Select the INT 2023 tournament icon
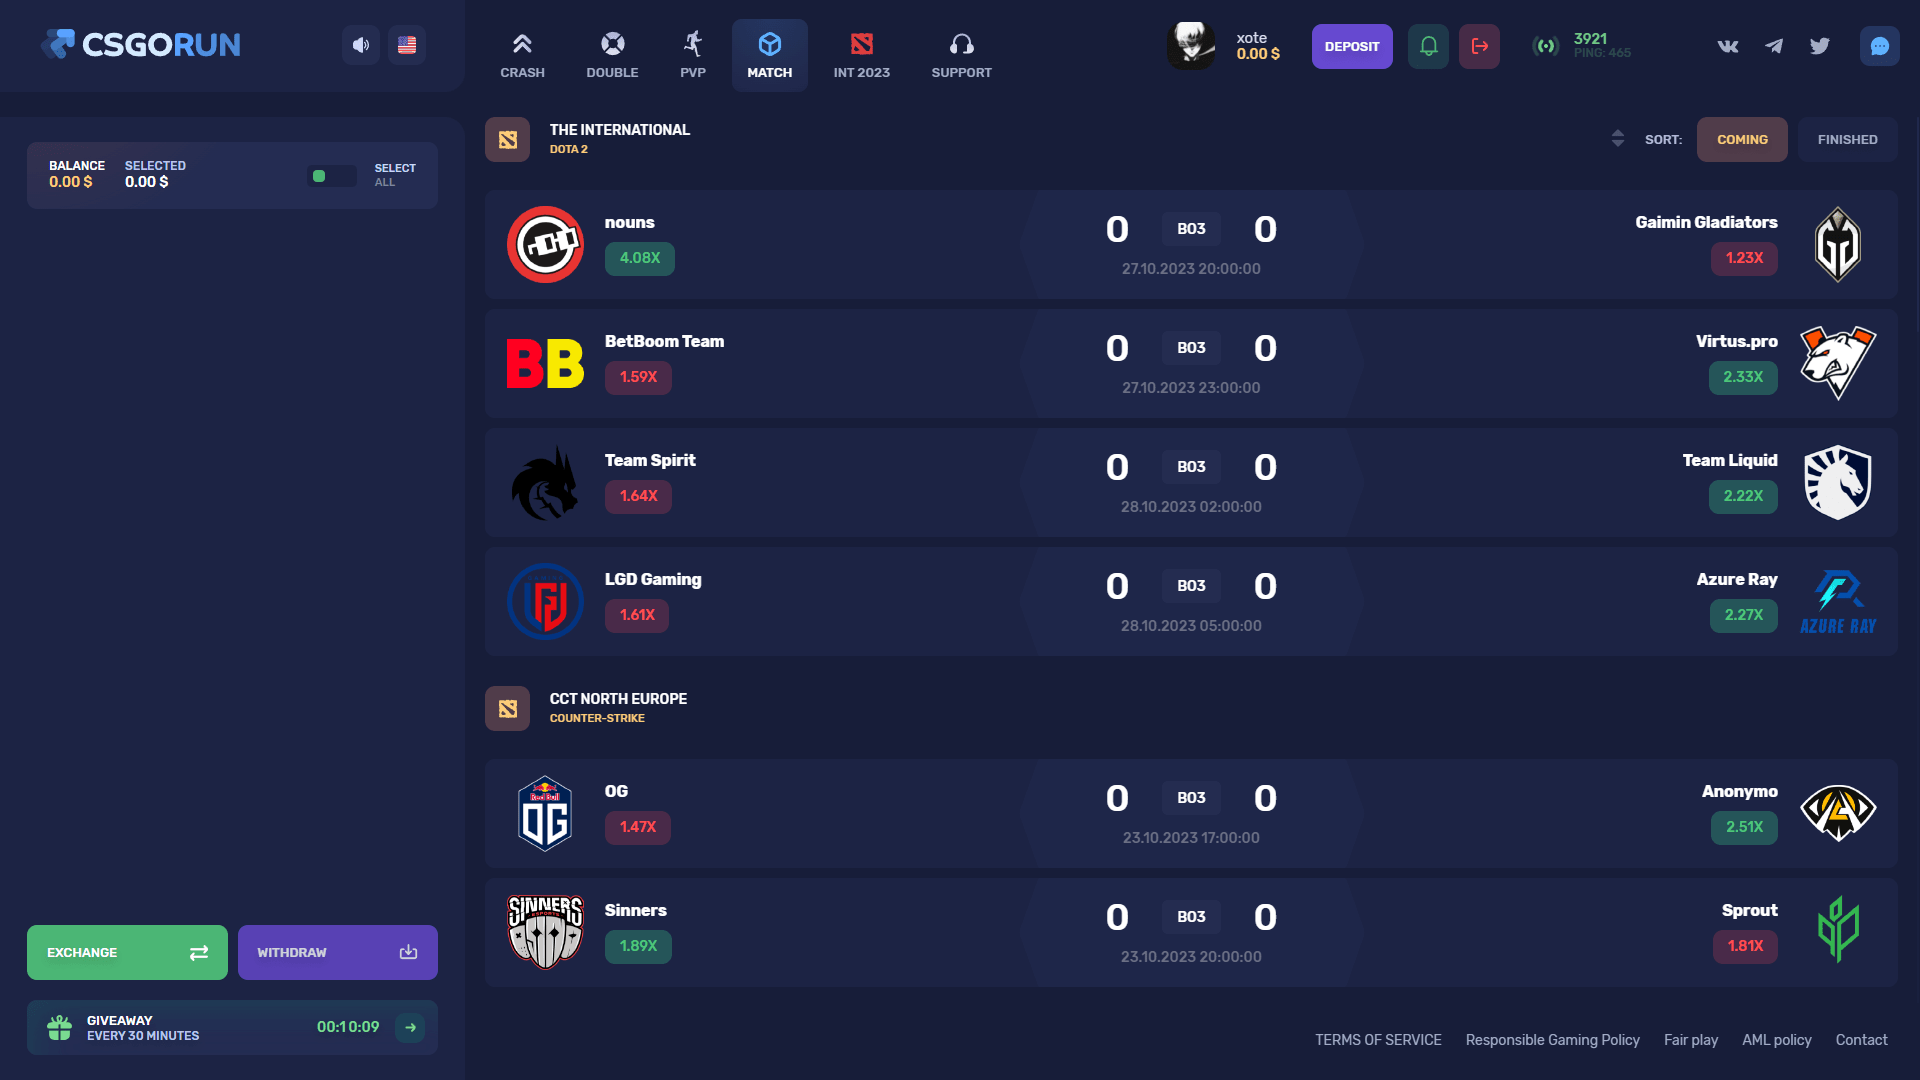The width and height of the screenshot is (1920, 1080). click(x=861, y=44)
